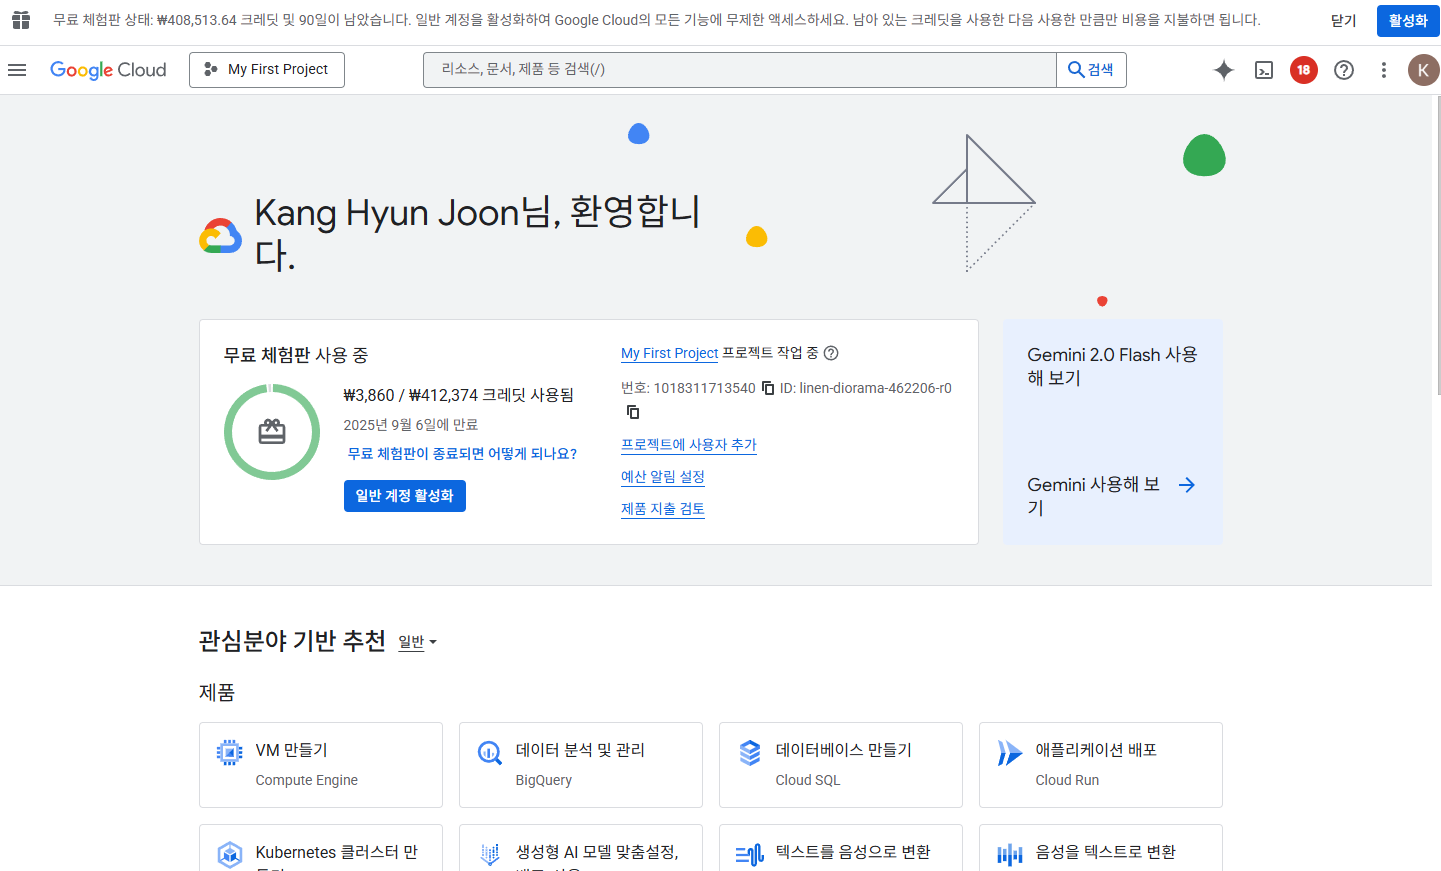
Task: Open notifications badge showing 18
Action: [x=1304, y=70]
